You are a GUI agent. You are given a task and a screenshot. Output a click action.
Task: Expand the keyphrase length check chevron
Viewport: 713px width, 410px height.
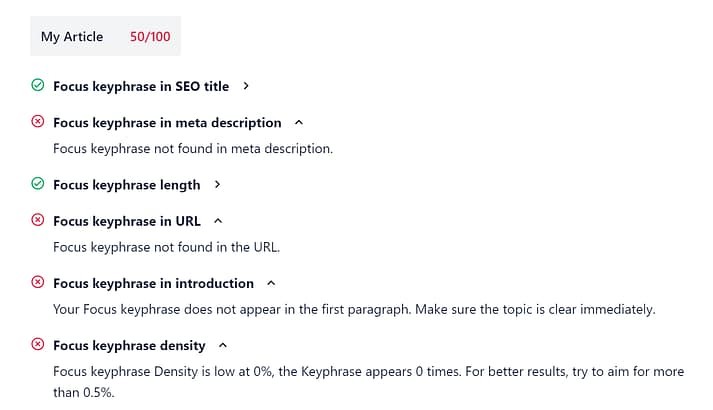click(x=217, y=184)
